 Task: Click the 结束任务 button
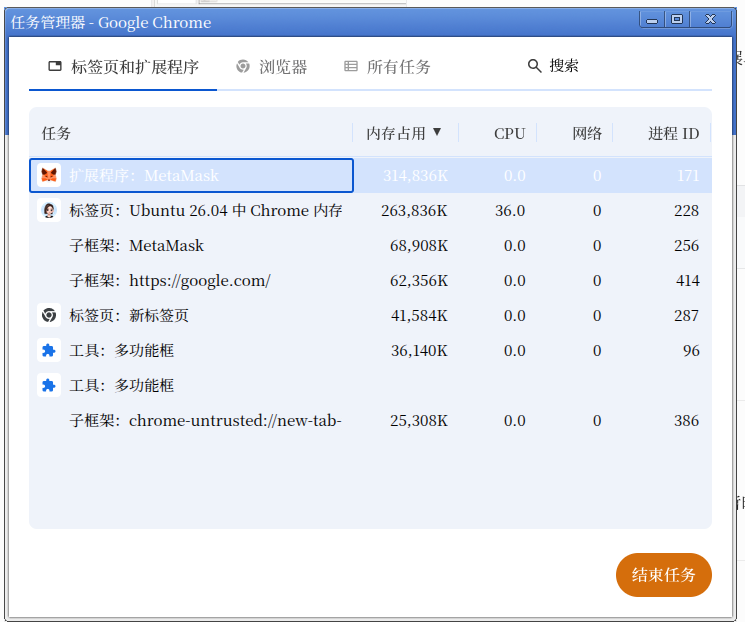[664, 574]
